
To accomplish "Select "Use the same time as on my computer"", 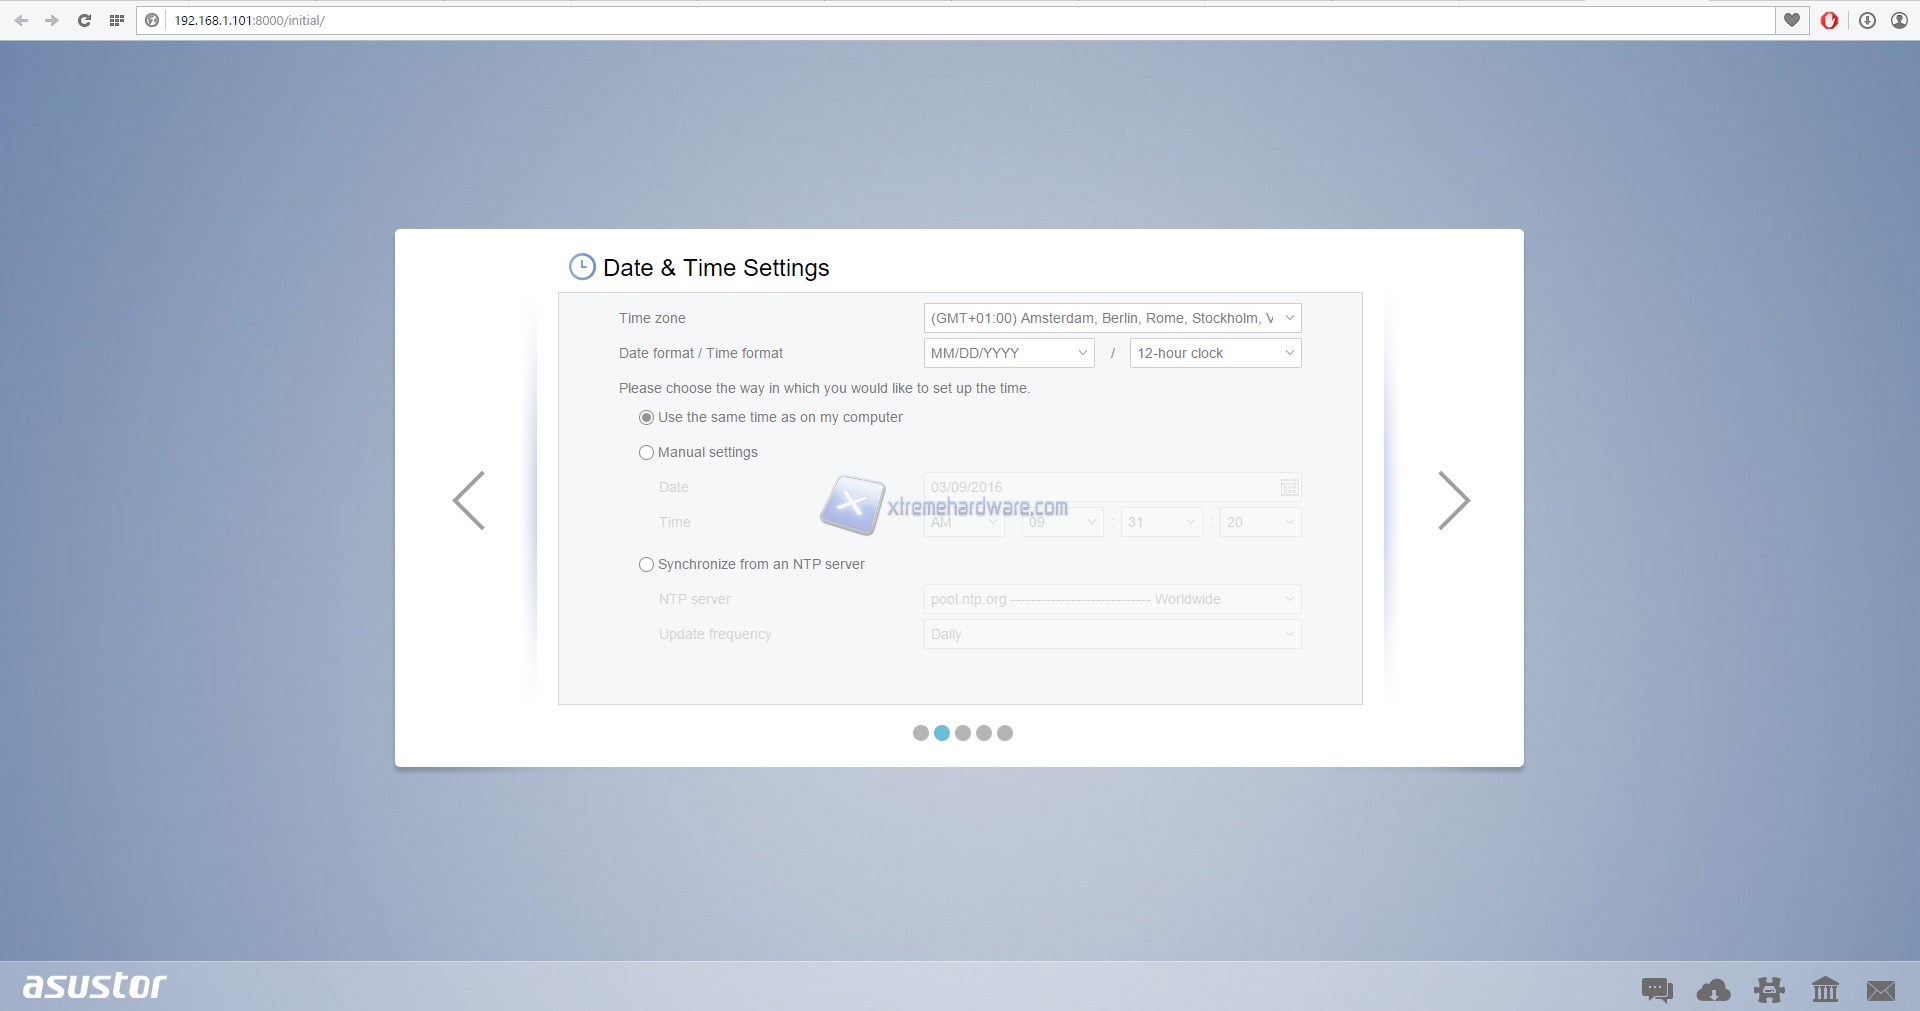I will pyautogui.click(x=647, y=417).
